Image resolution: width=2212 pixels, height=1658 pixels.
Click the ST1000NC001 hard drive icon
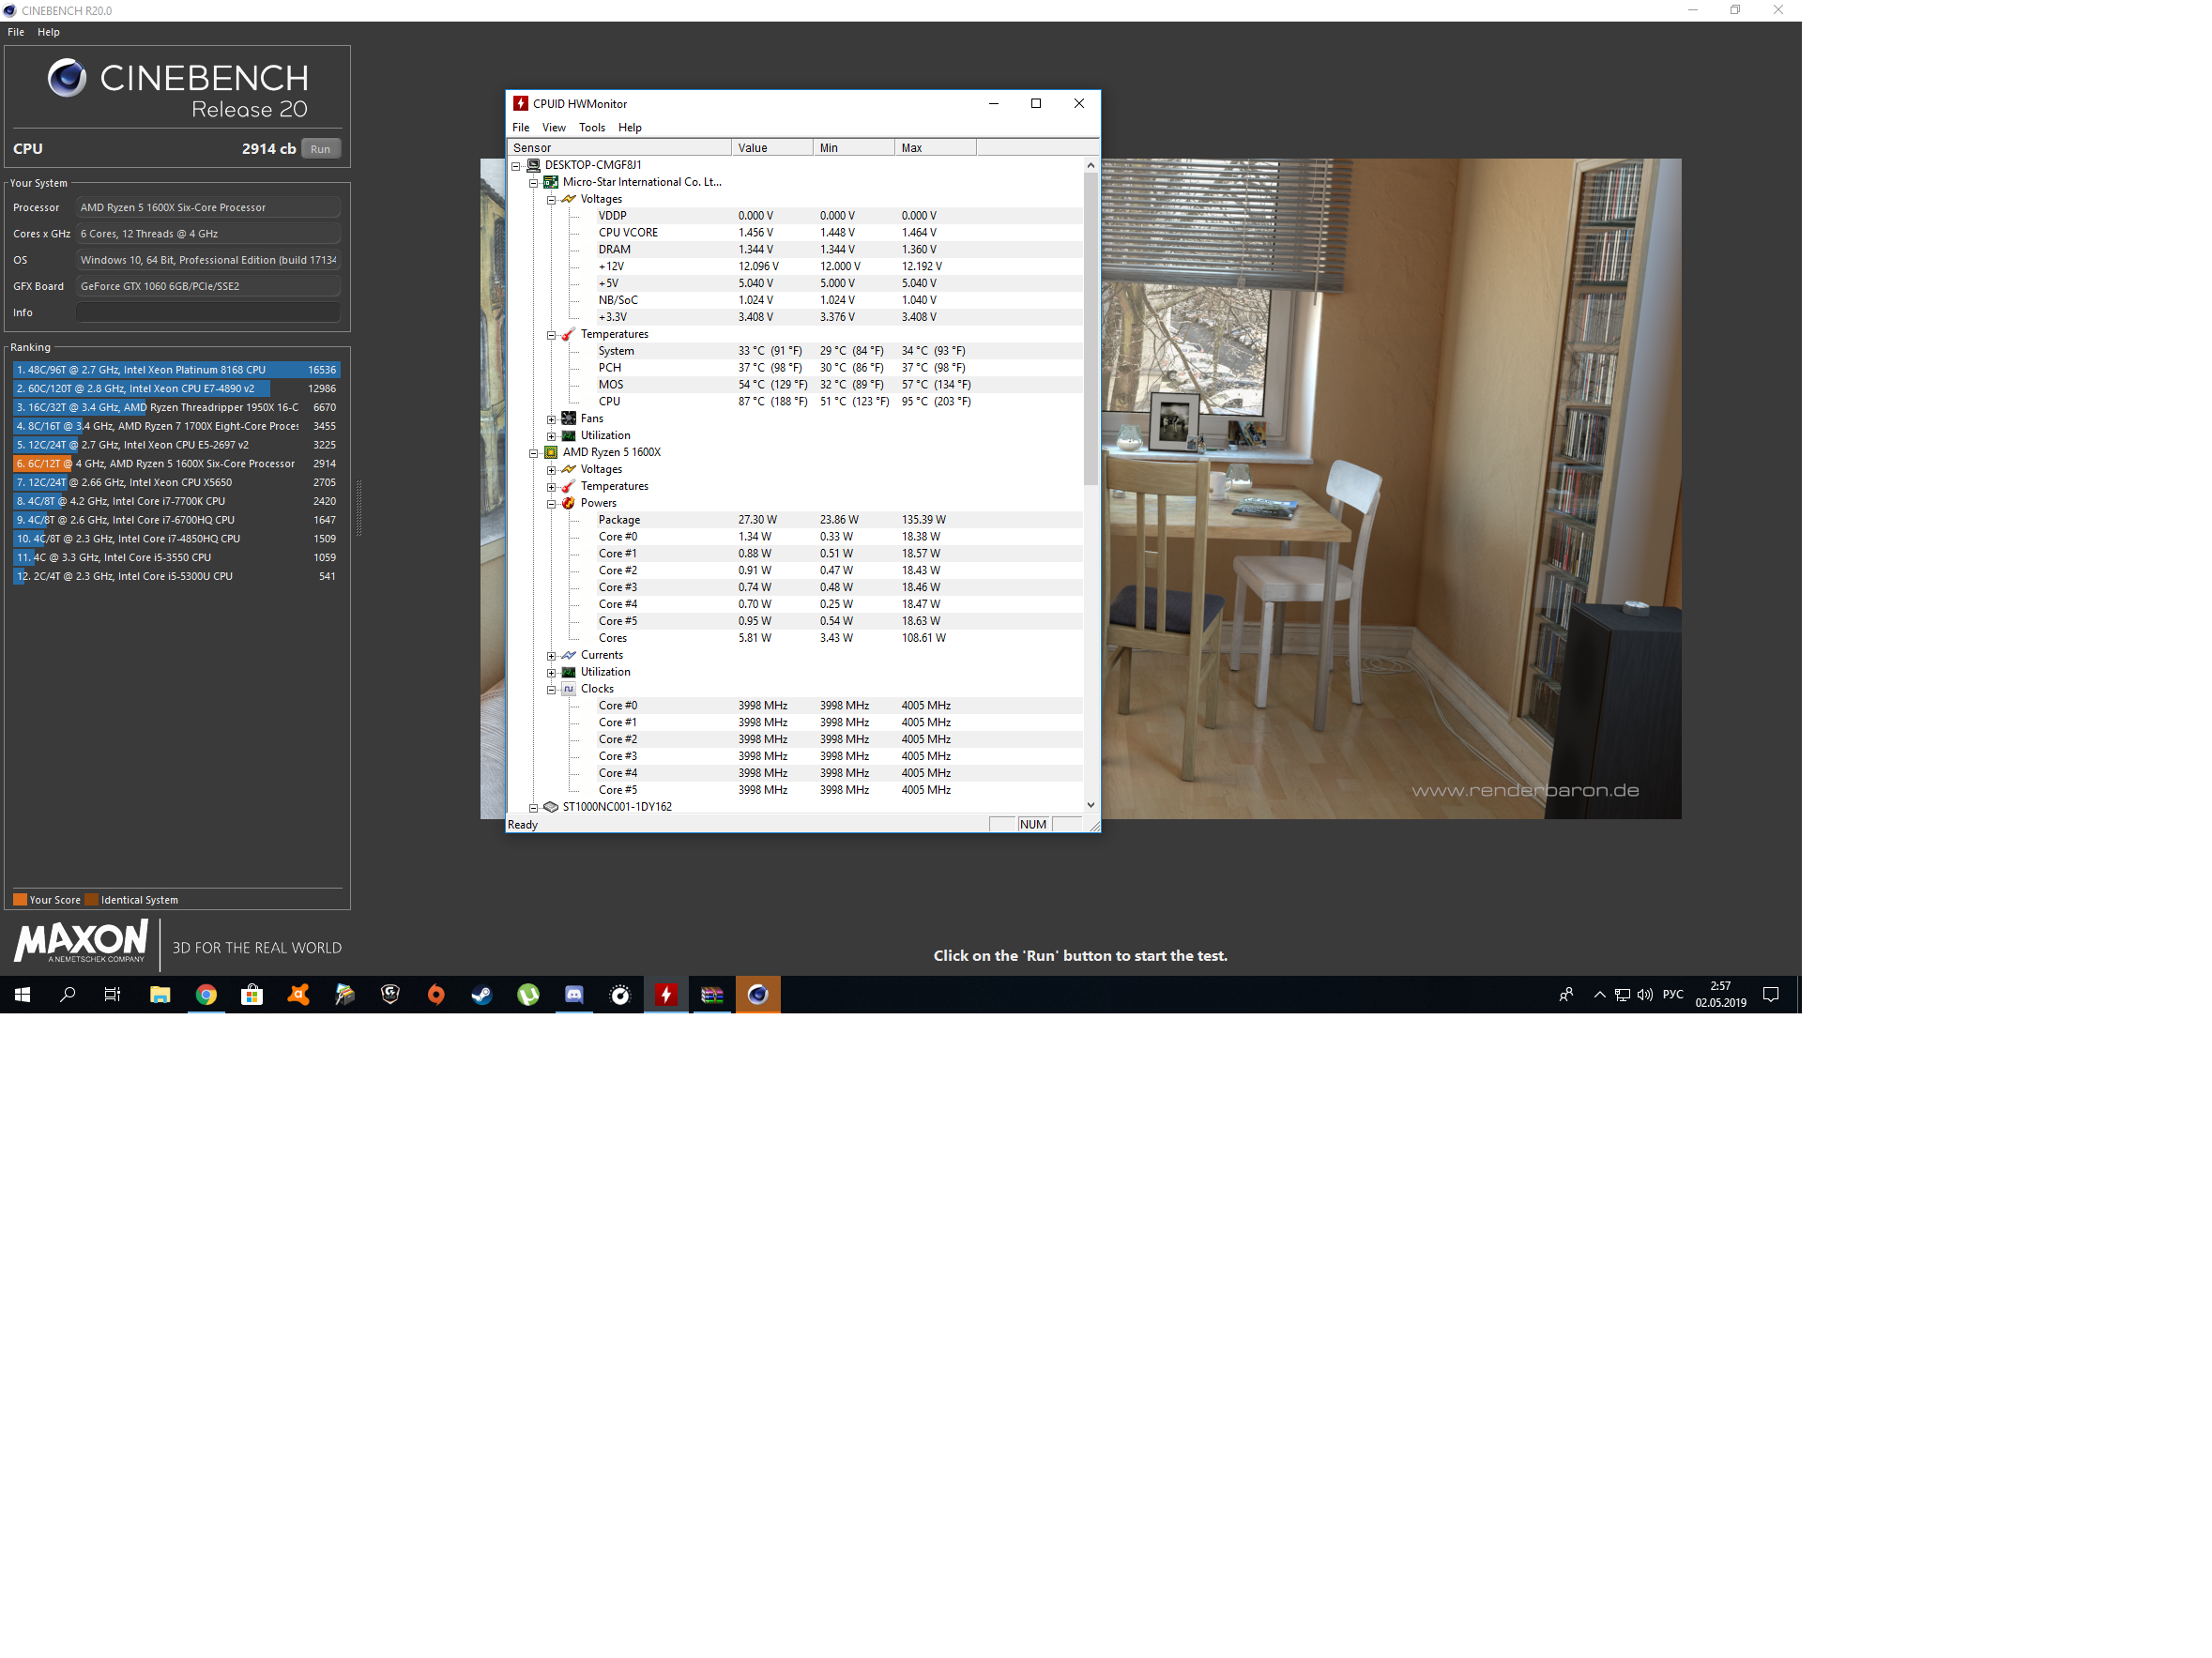(551, 807)
